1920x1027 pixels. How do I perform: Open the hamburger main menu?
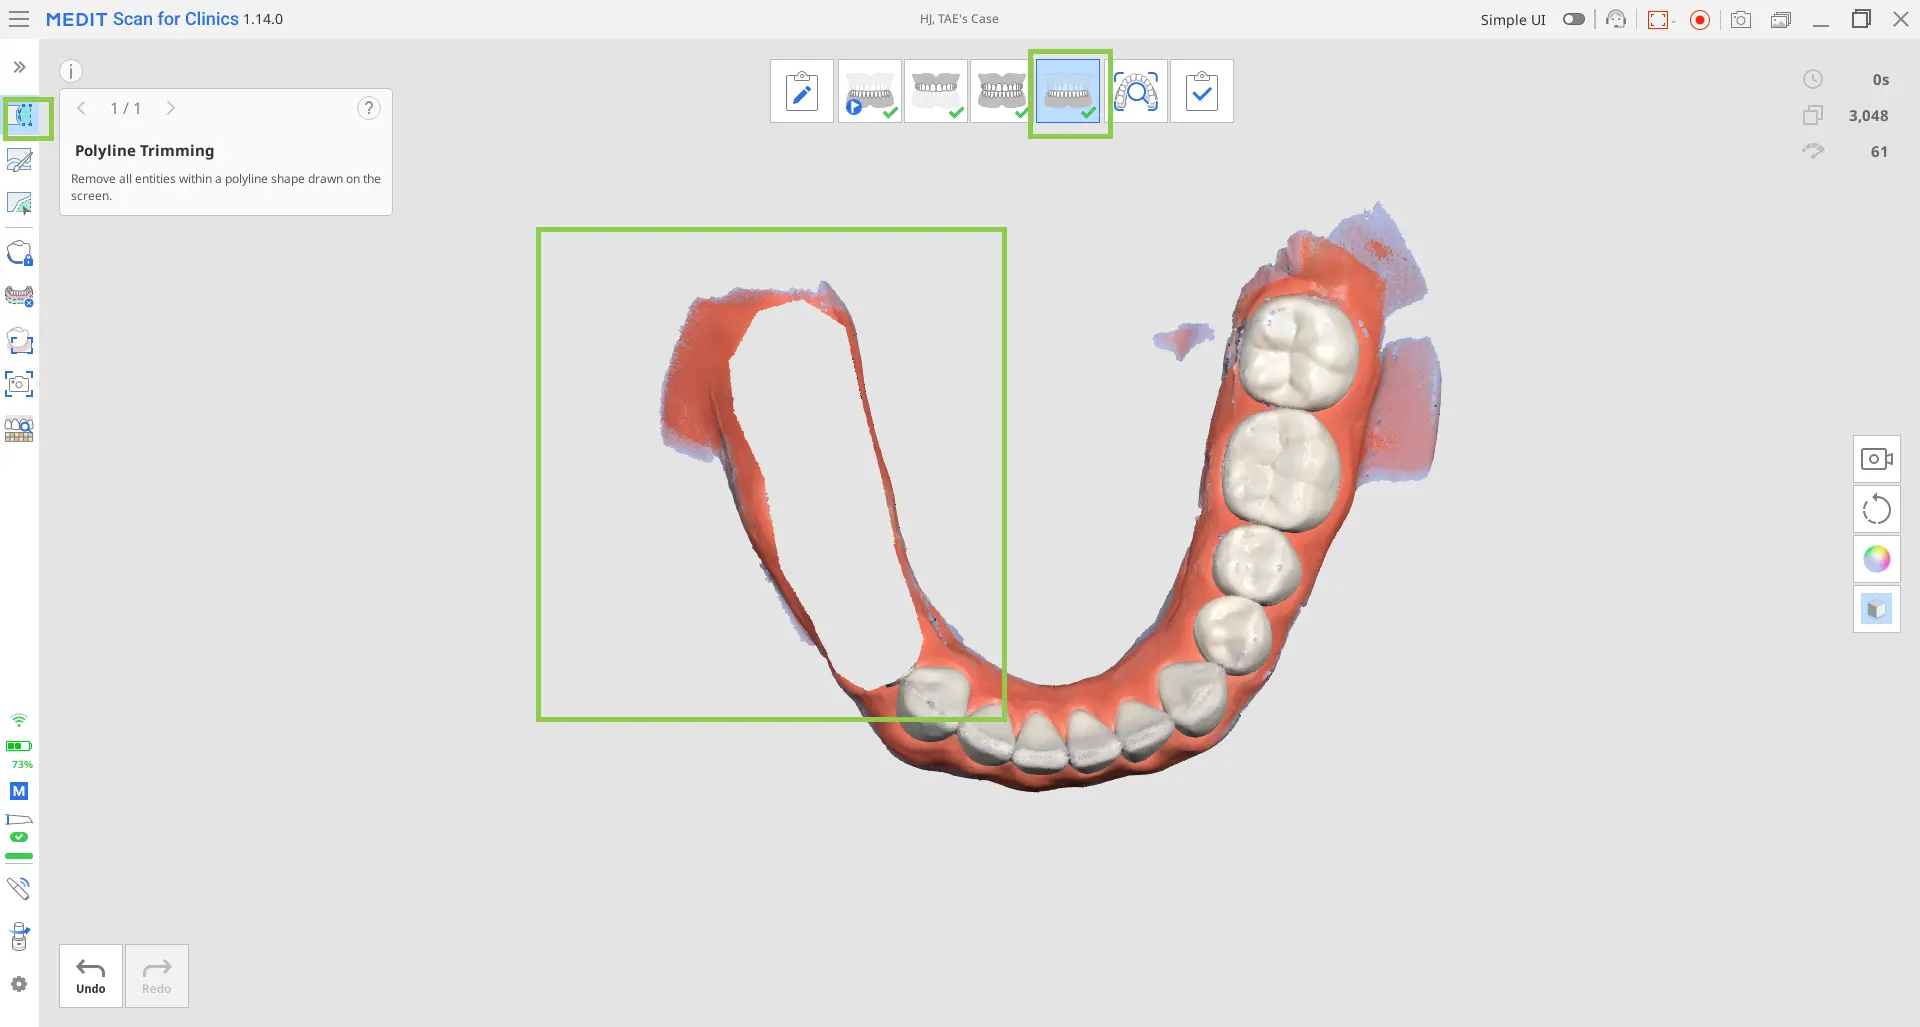point(19,19)
